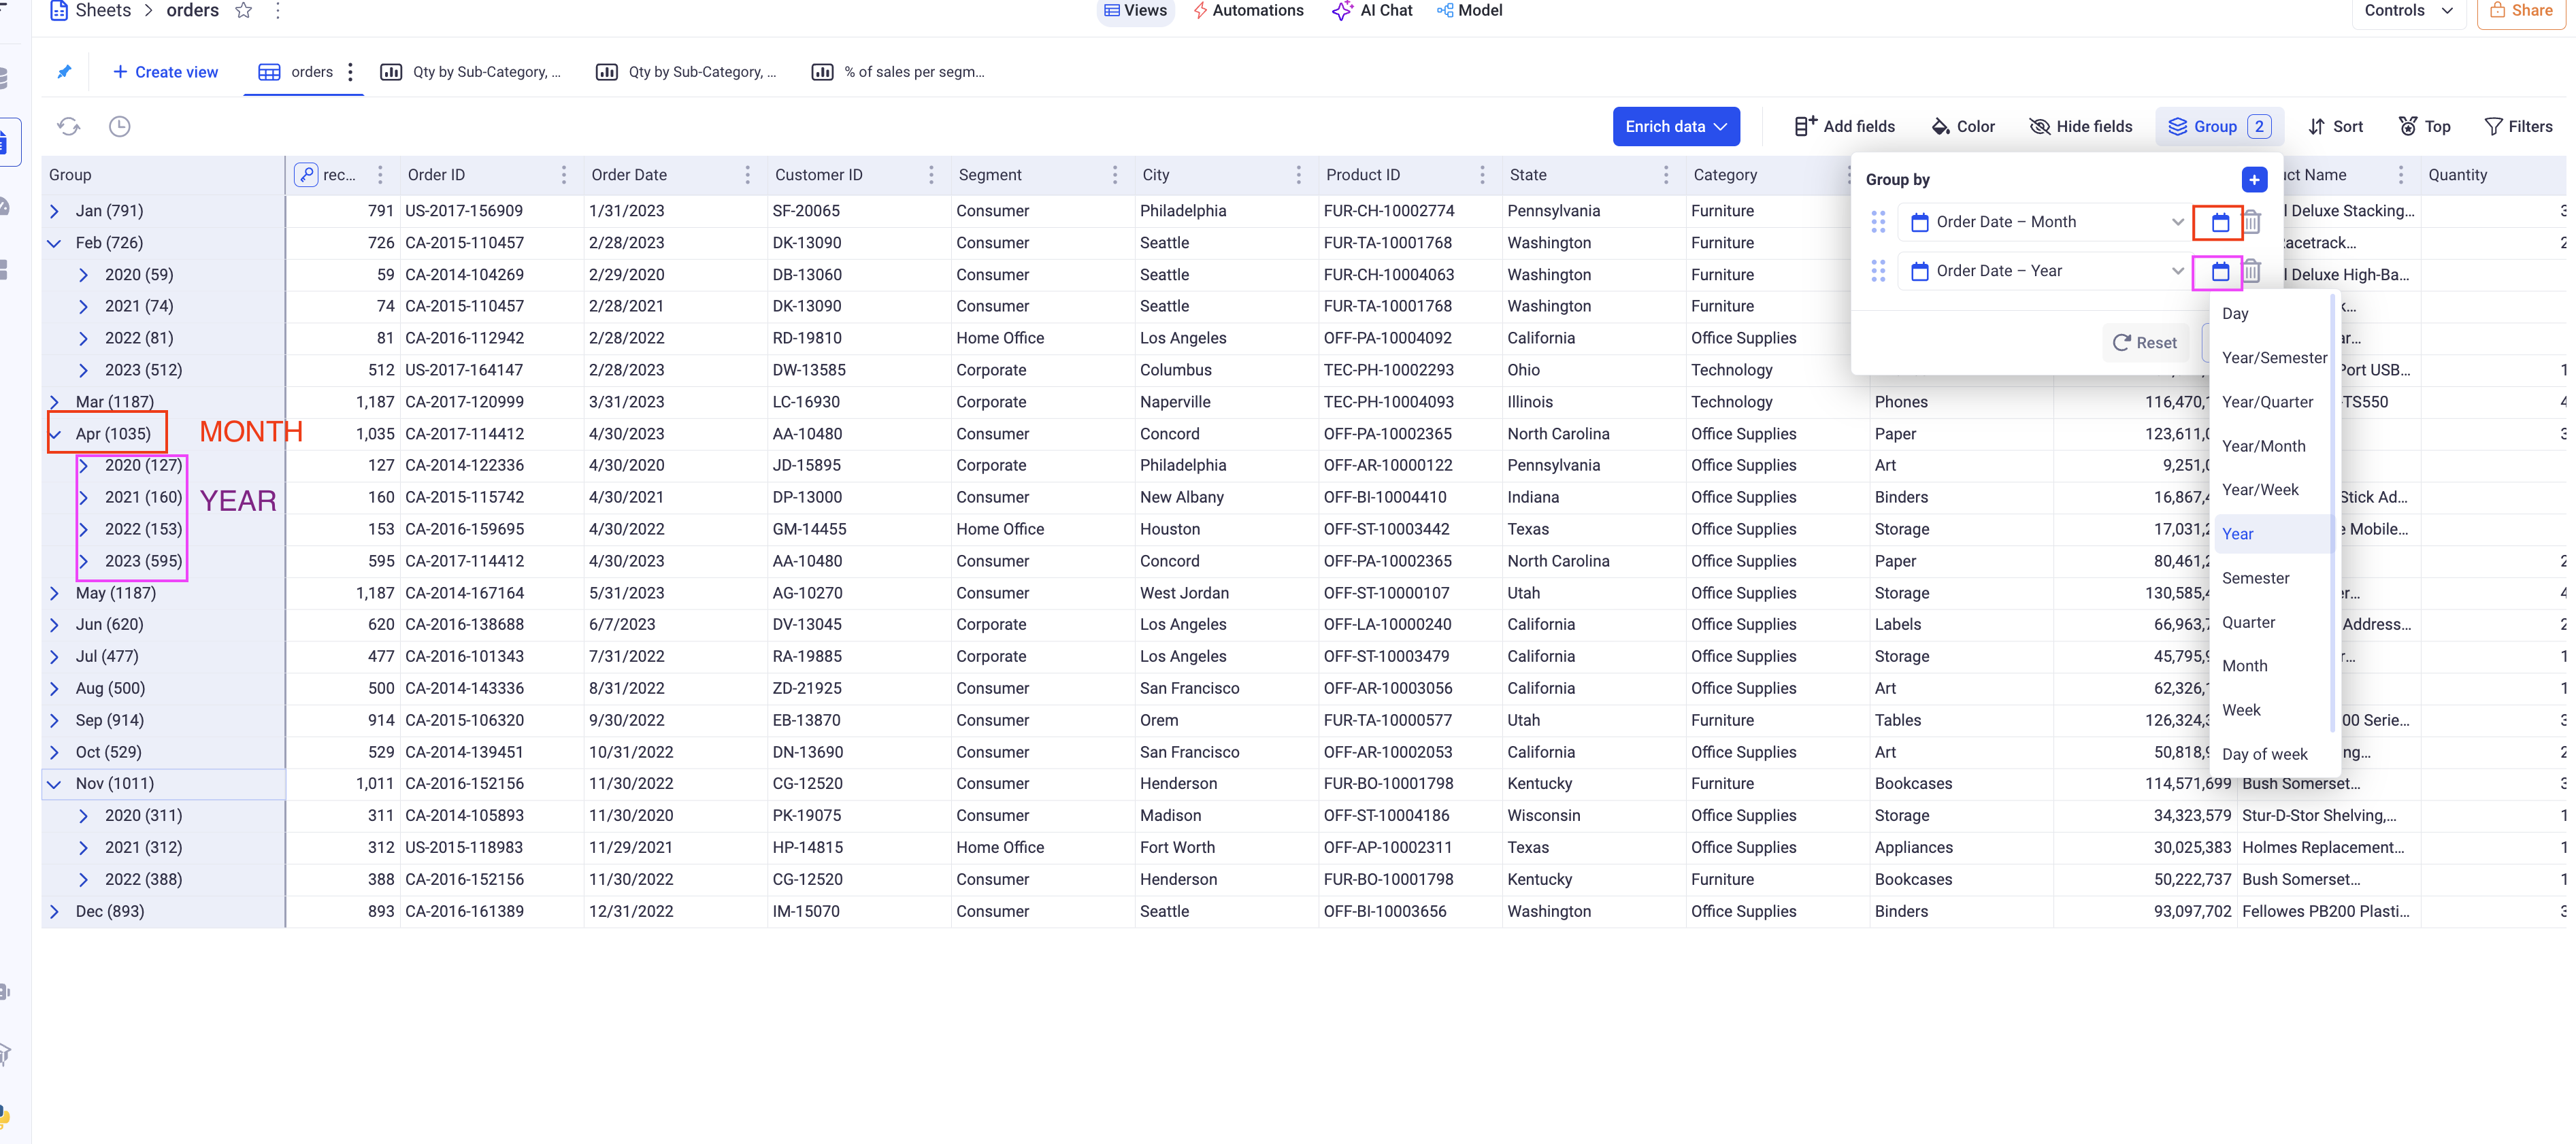Select Semester date grouping option
This screenshot has width=2576, height=1144.
click(x=2256, y=578)
